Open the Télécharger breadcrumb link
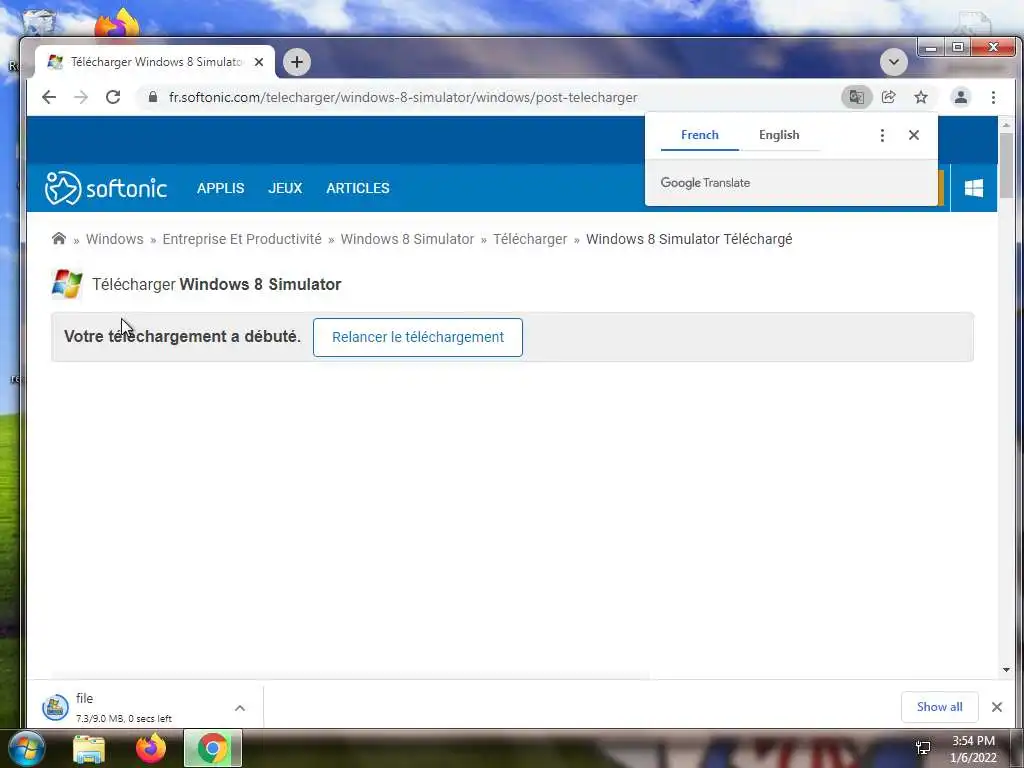This screenshot has height=768, width=1024. click(x=530, y=239)
